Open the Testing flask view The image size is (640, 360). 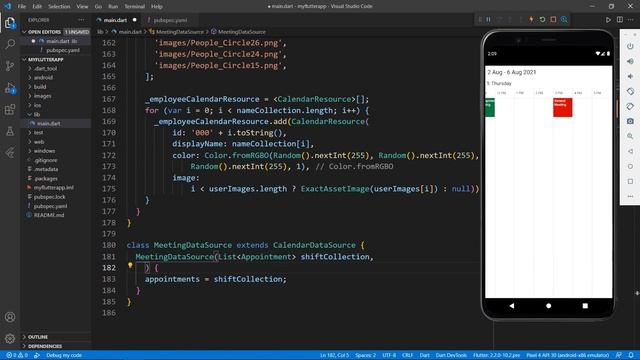pos(10,131)
